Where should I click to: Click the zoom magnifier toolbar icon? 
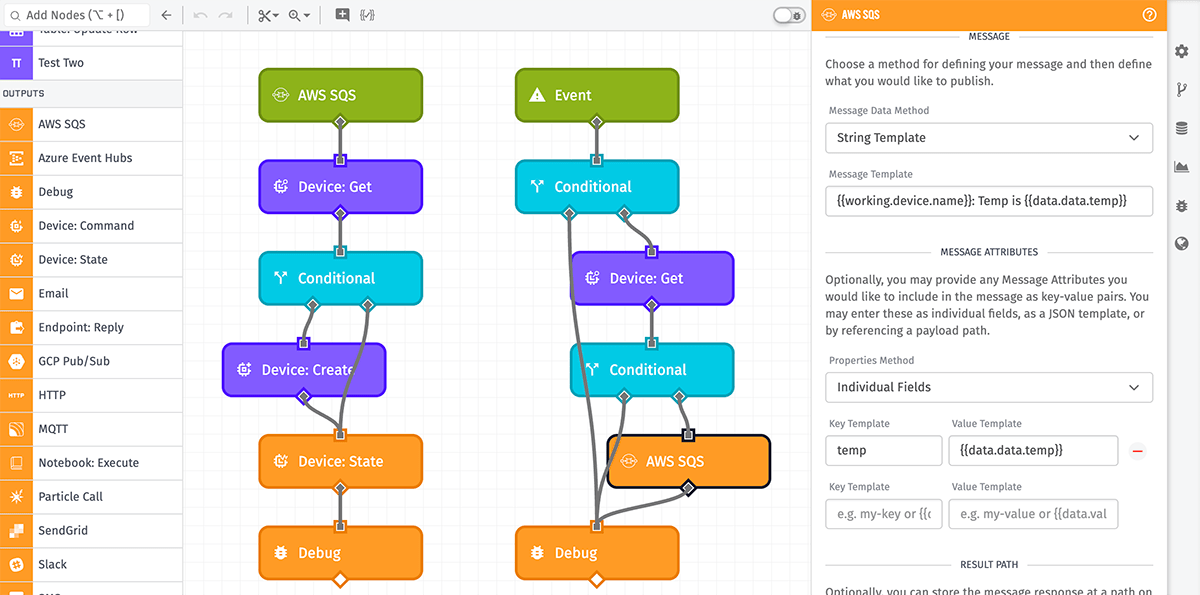[x=295, y=15]
